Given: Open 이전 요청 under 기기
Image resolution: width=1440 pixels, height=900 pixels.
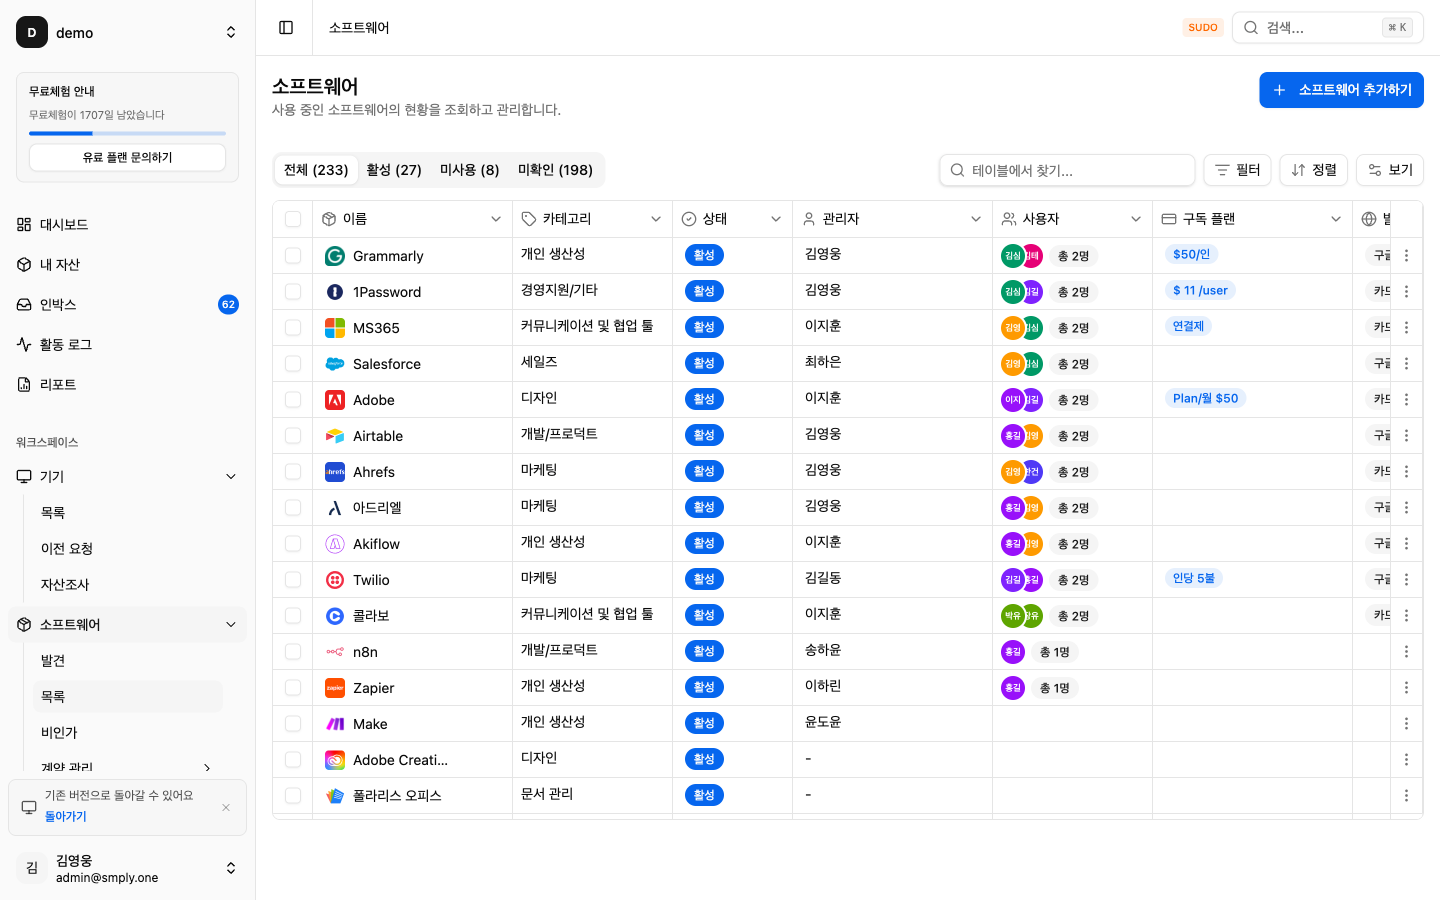Looking at the screenshot, I should pos(128,548).
